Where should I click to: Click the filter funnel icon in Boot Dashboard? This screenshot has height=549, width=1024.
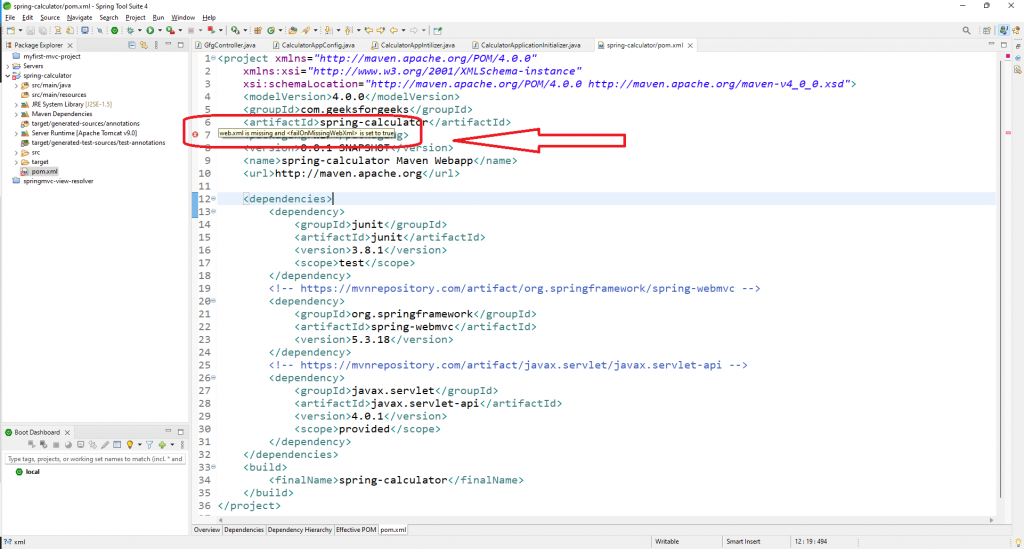coord(150,445)
